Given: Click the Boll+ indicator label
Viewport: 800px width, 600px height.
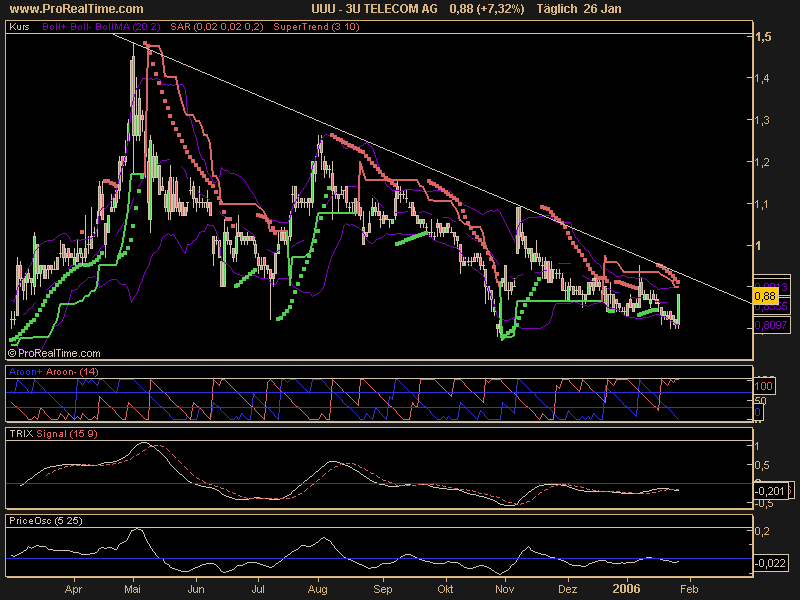Looking at the screenshot, I should (x=55, y=27).
